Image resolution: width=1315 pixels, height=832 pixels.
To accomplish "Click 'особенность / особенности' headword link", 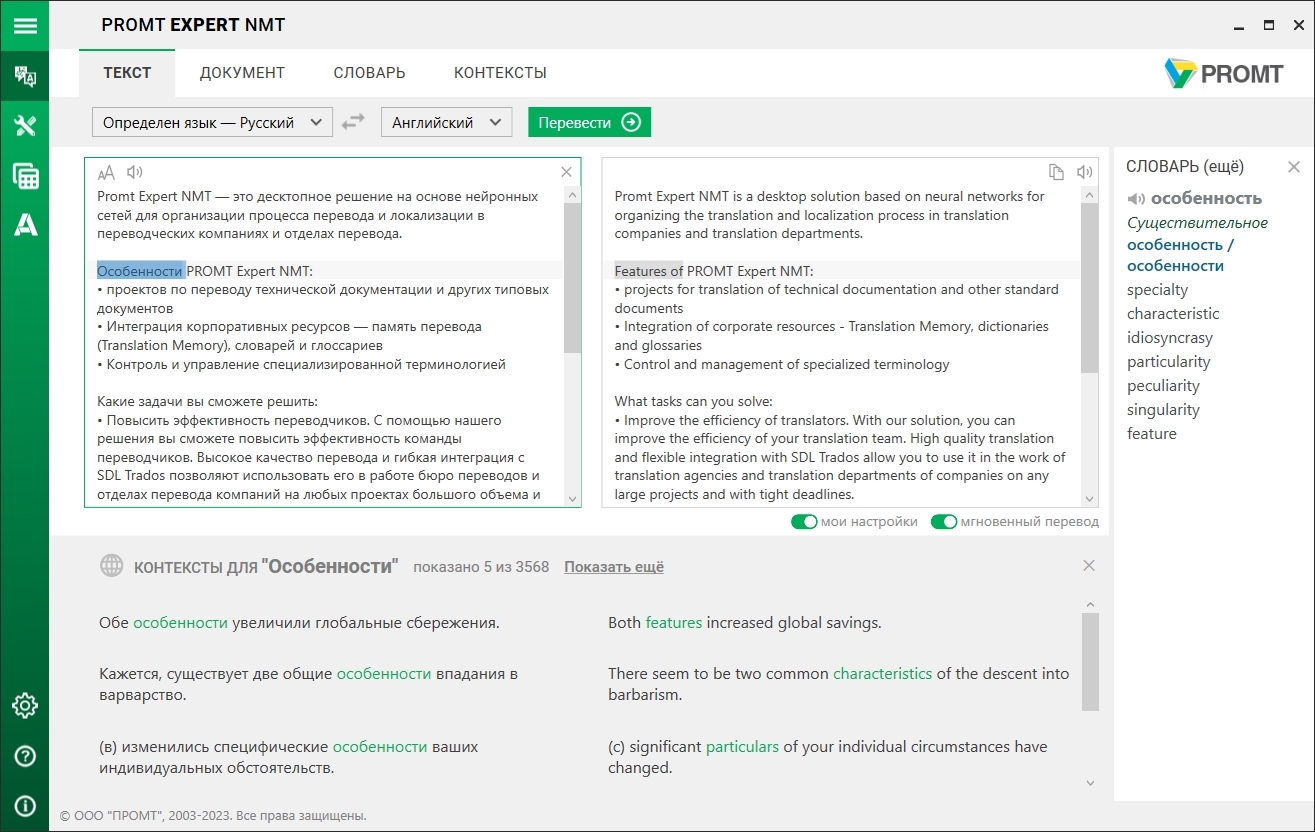I will pos(1180,255).
